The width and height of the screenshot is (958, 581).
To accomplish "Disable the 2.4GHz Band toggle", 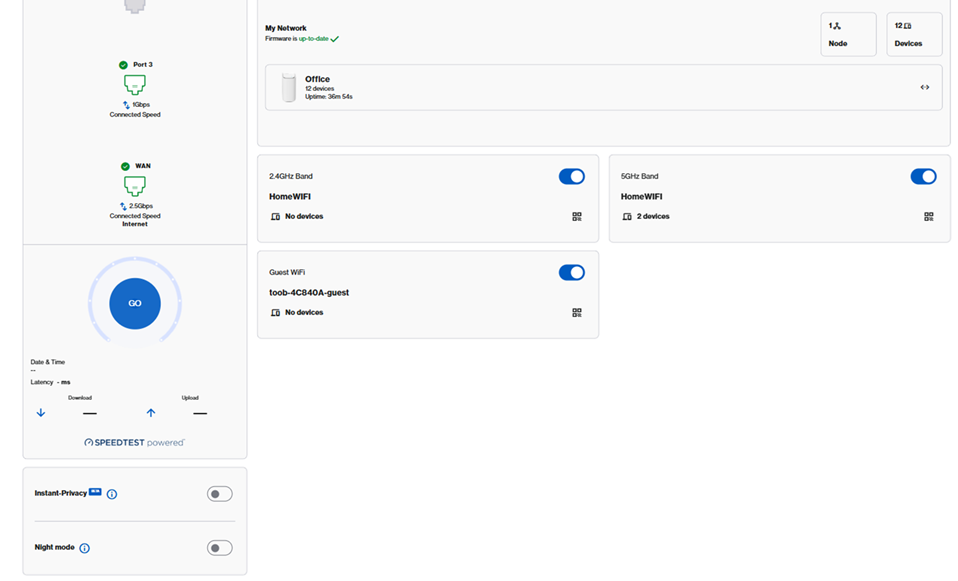I will (x=571, y=177).
